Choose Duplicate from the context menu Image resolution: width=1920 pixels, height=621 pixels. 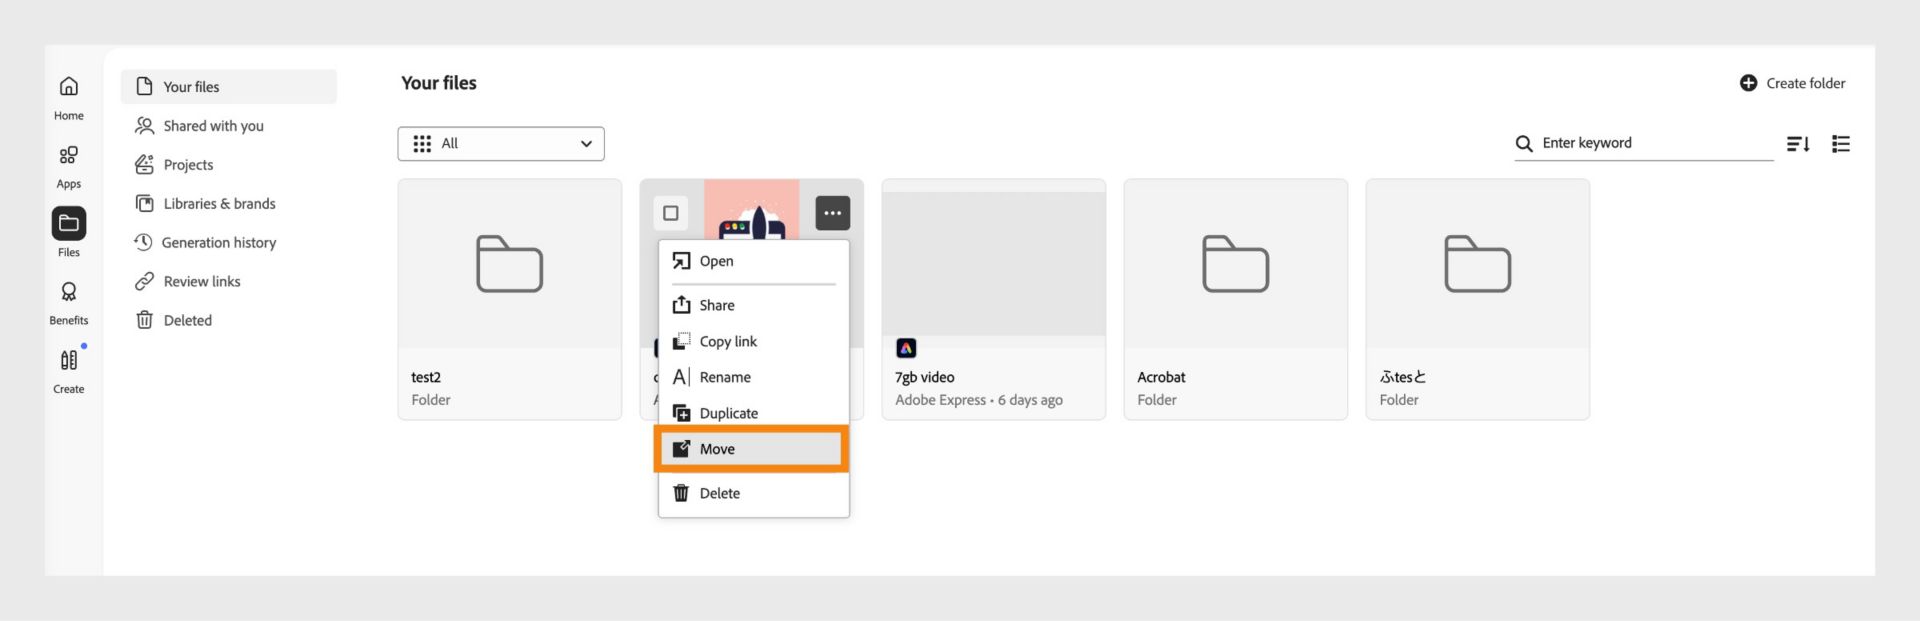point(752,413)
